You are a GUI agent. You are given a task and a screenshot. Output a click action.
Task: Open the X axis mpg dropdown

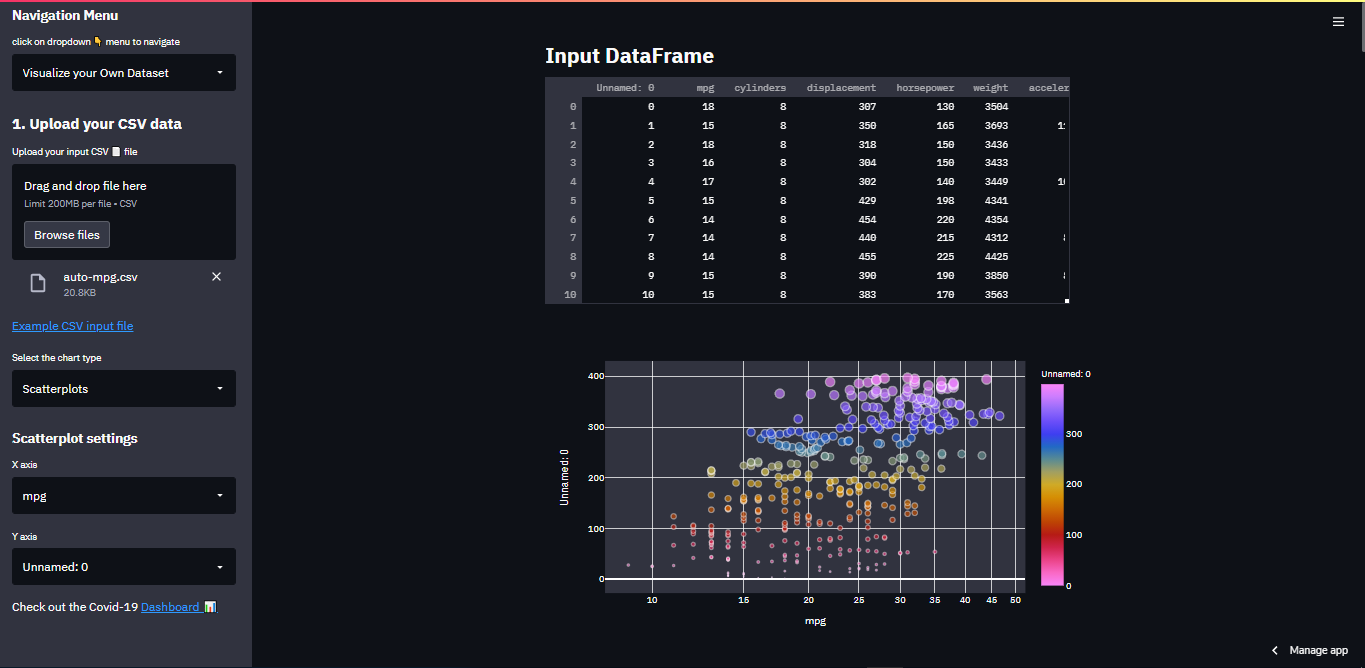(124, 495)
